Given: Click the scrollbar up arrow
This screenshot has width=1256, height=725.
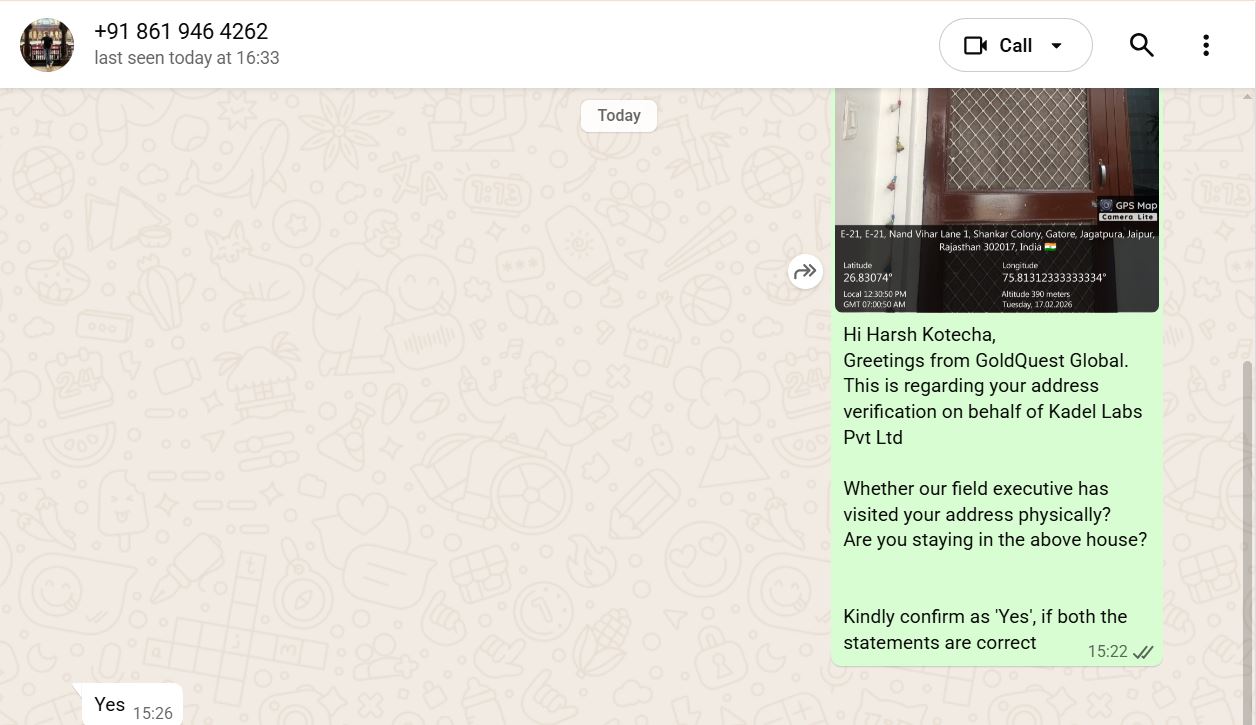Looking at the screenshot, I should [x=1247, y=97].
